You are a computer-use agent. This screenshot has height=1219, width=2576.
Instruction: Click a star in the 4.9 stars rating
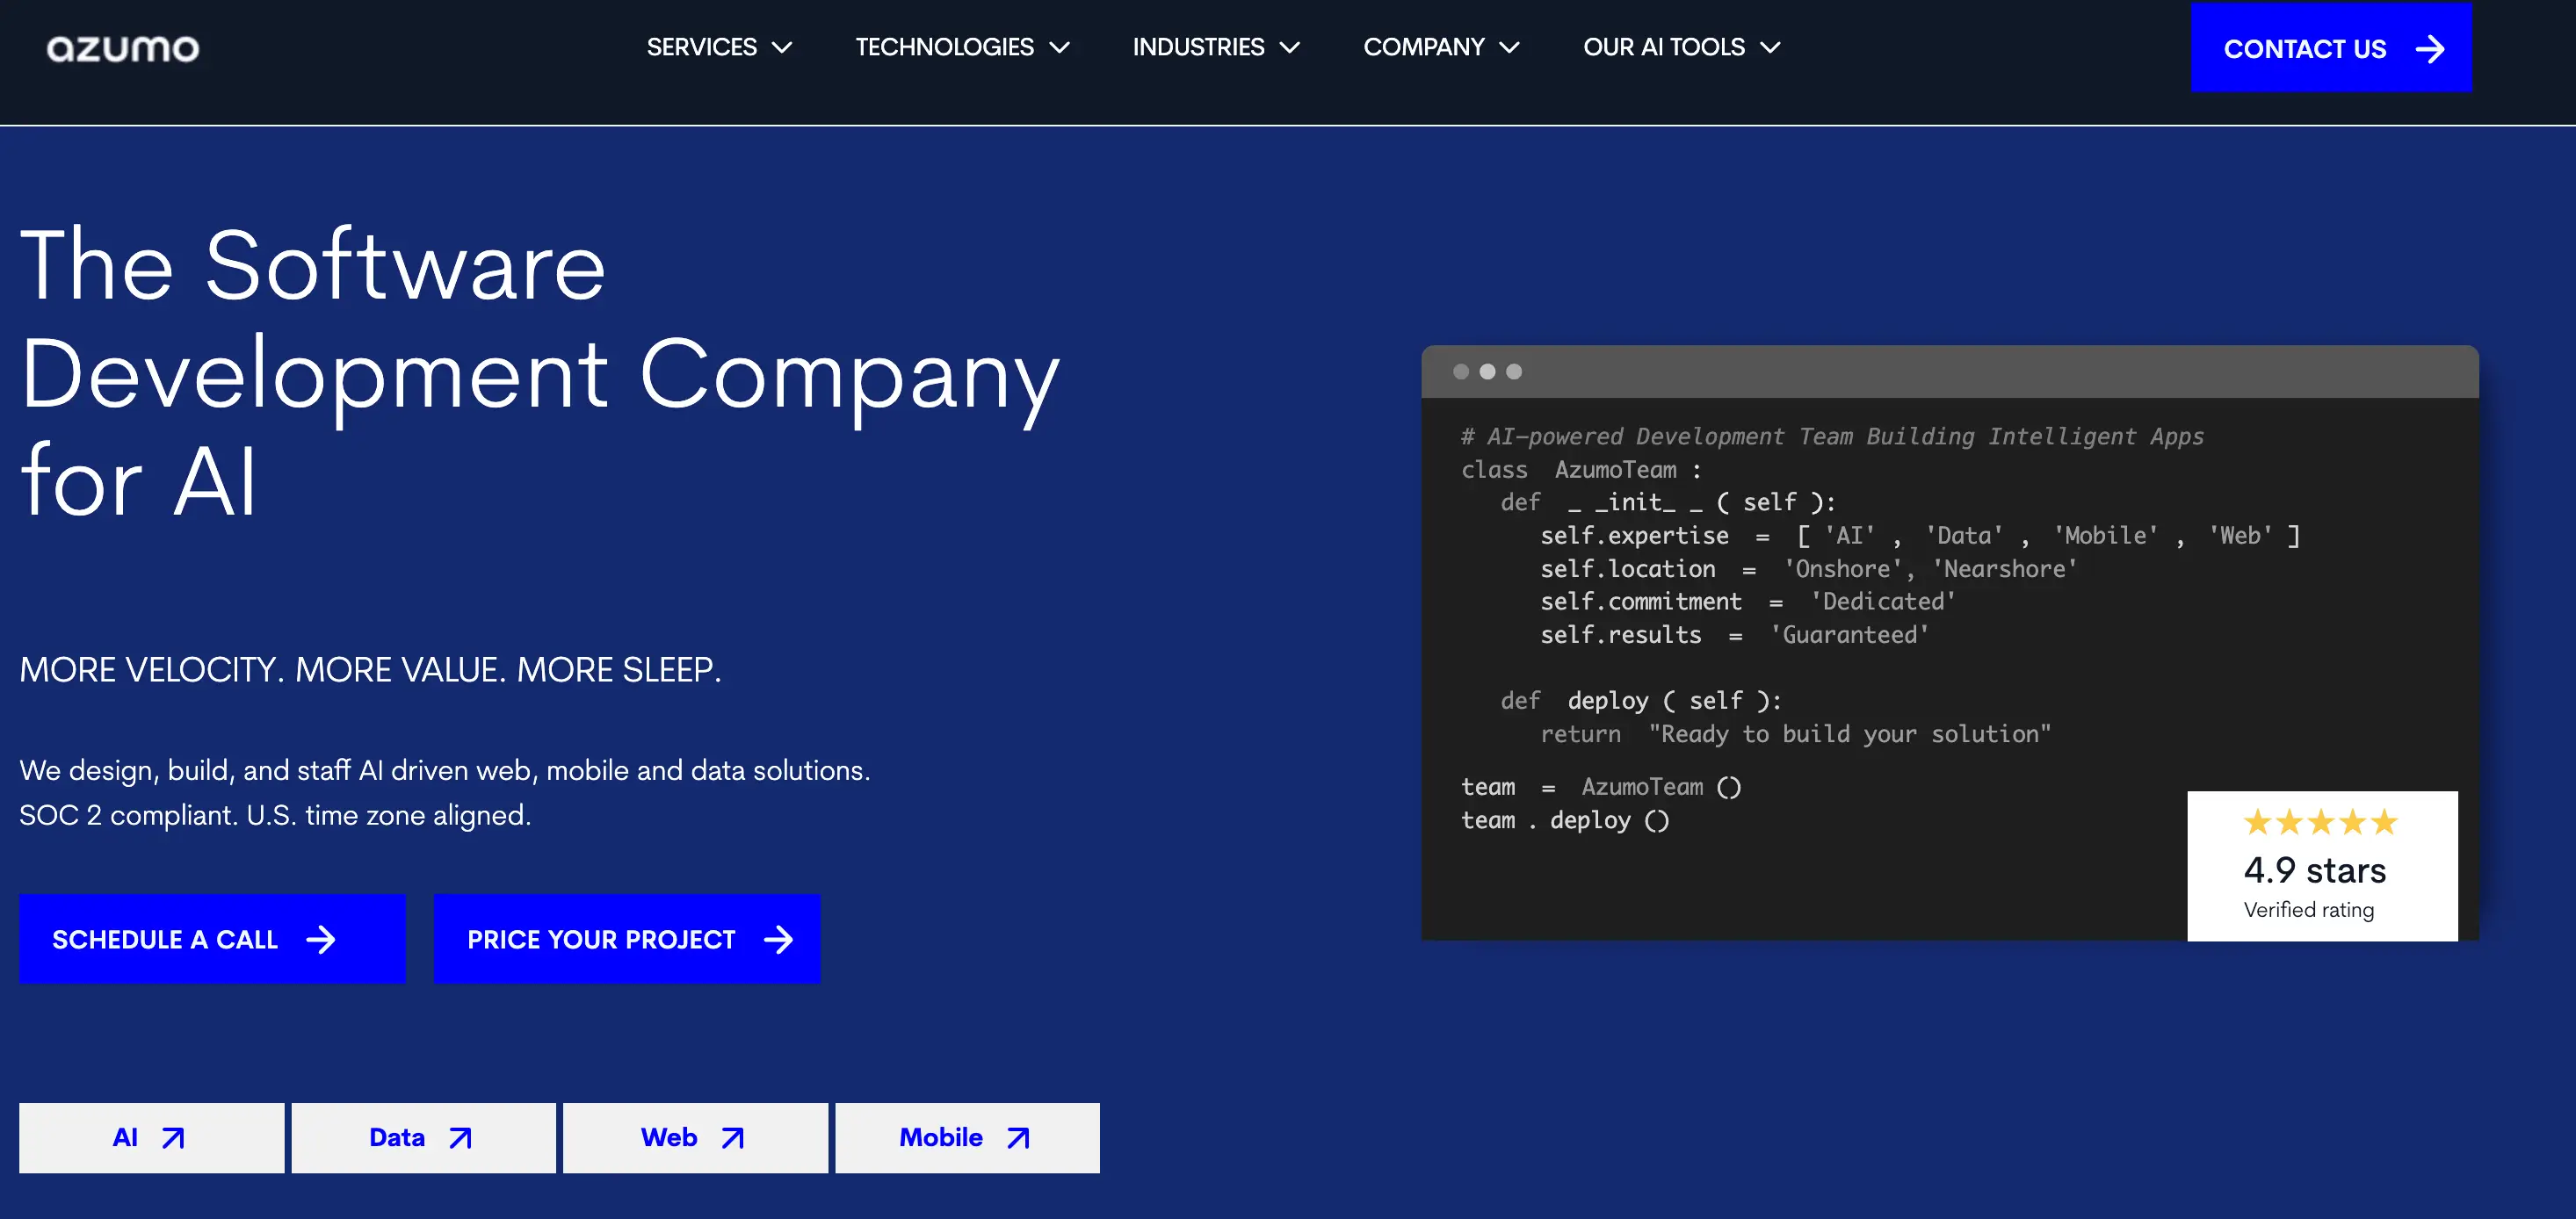coord(2320,823)
